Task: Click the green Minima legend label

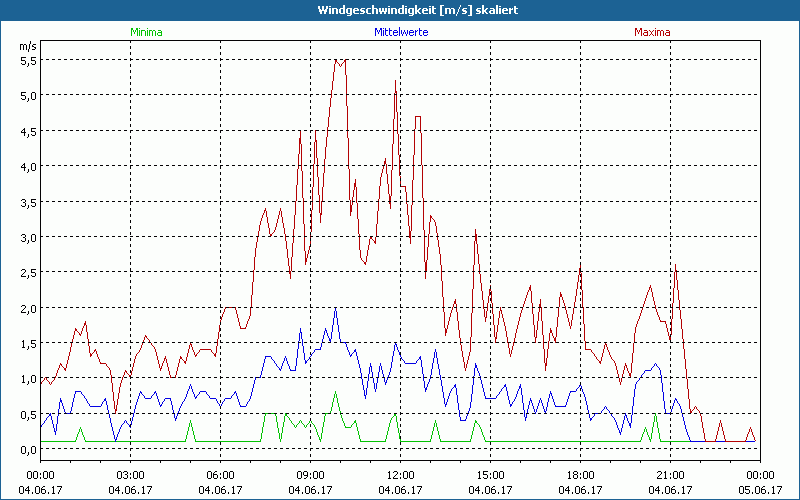Action: (145, 32)
